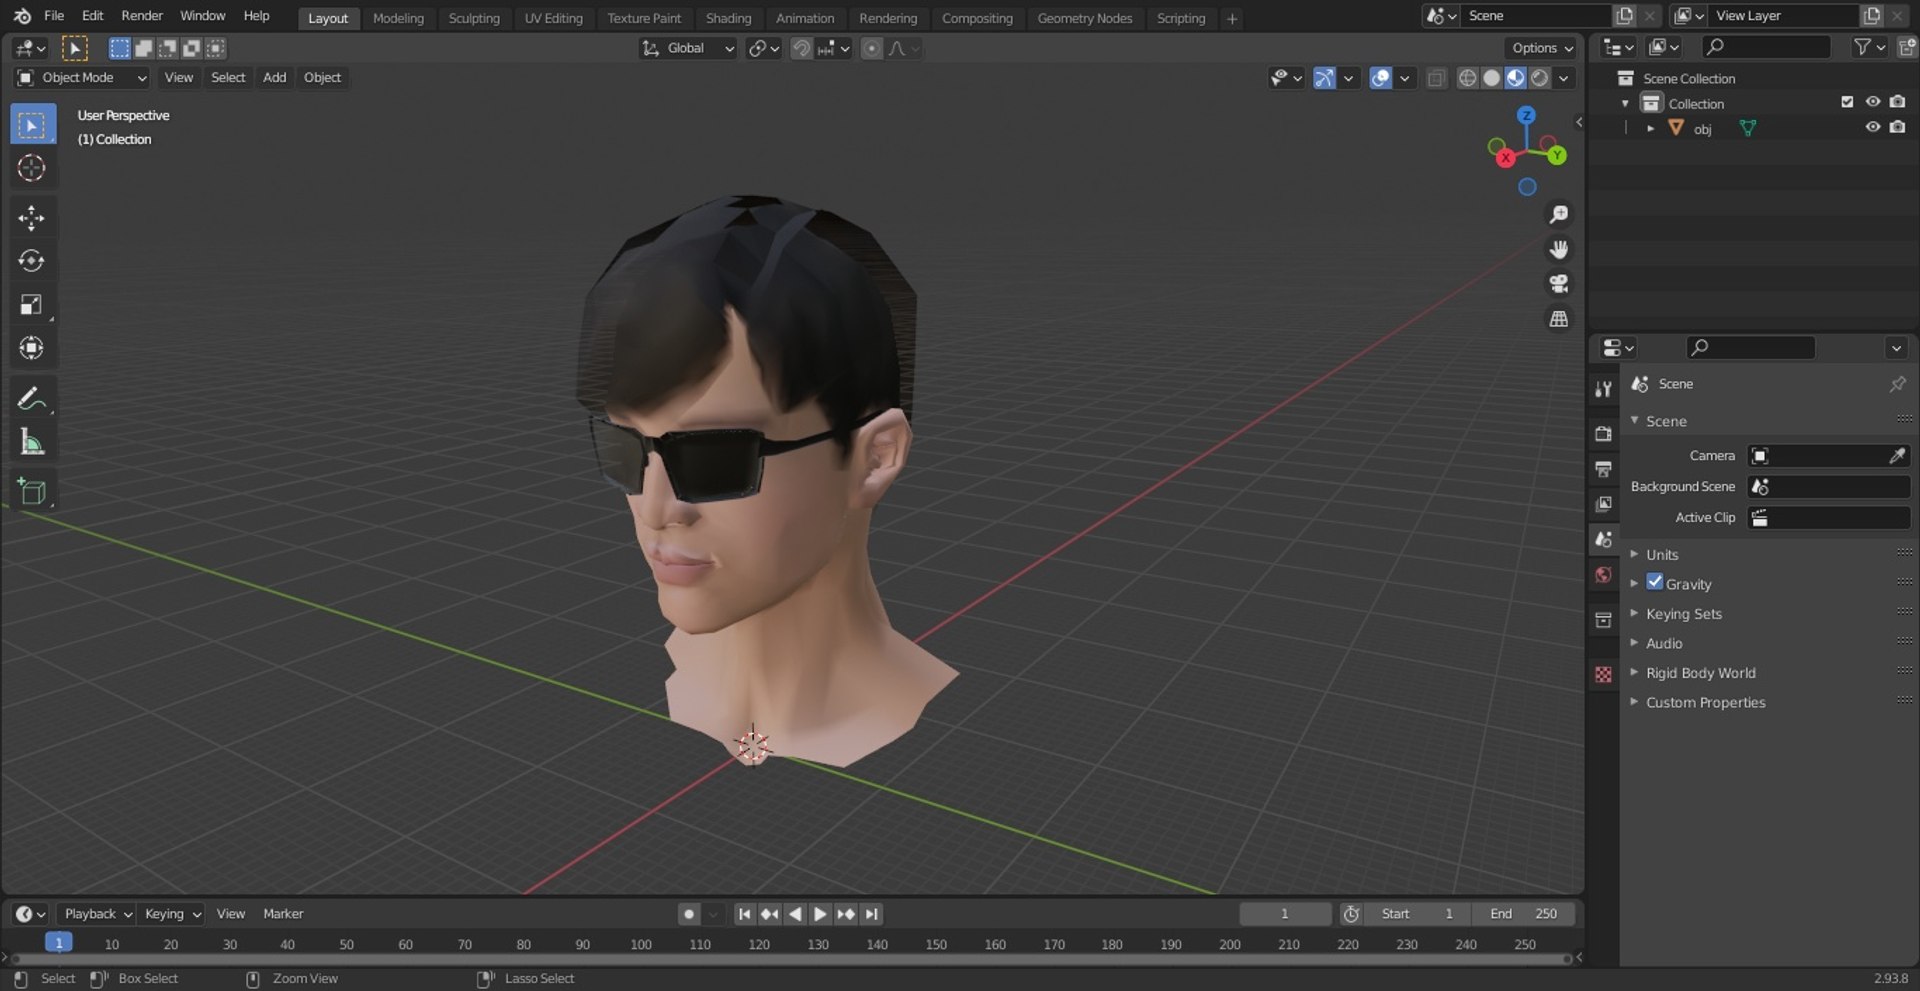Open the Keying dropdown
This screenshot has width=1920, height=991.
[172, 914]
